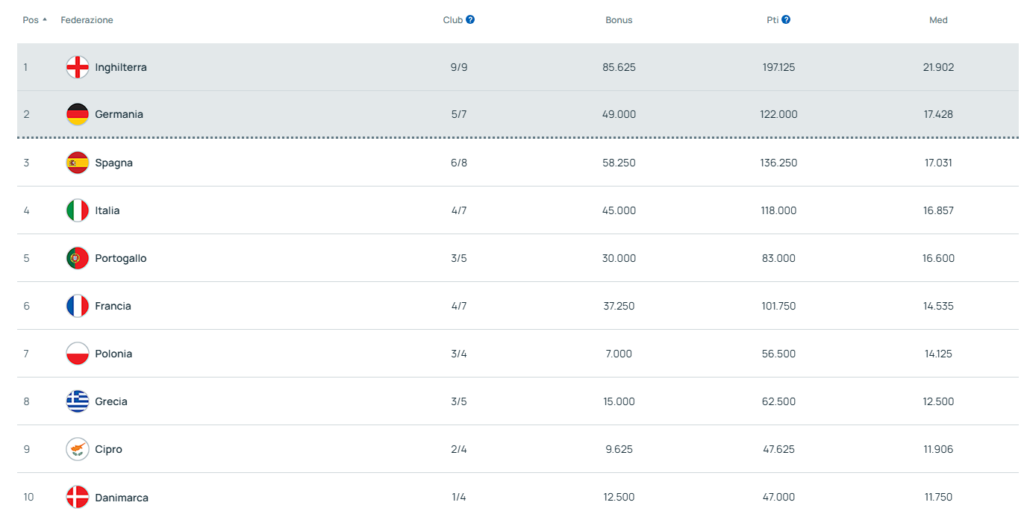Click the Denmark flag icon

(x=78, y=497)
